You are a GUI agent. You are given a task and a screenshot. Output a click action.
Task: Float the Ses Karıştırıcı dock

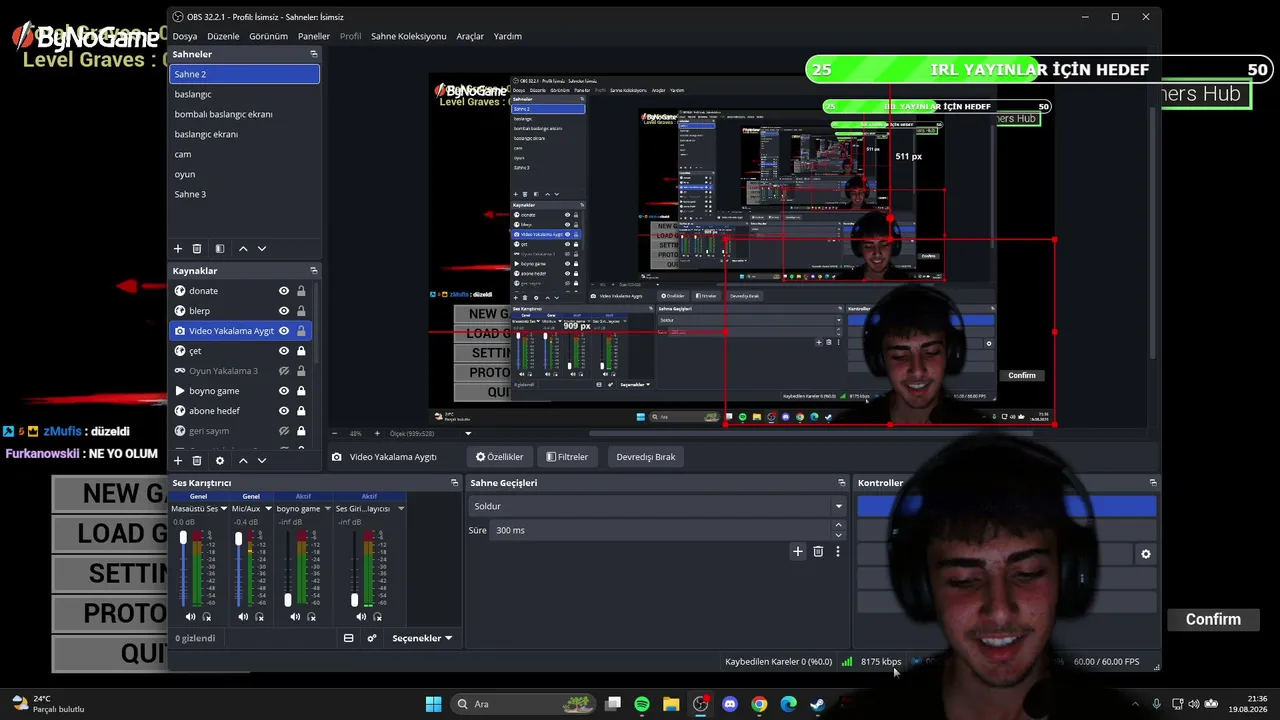(455, 483)
